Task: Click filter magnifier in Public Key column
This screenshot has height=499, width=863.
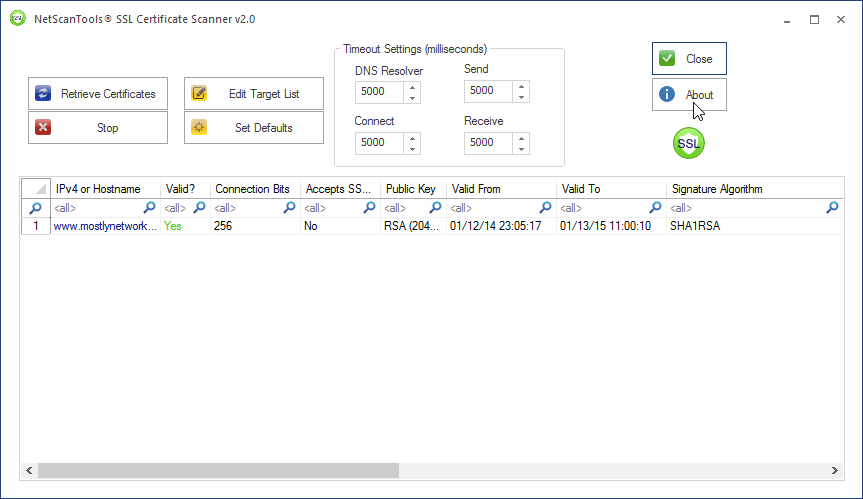Action: tap(435, 207)
